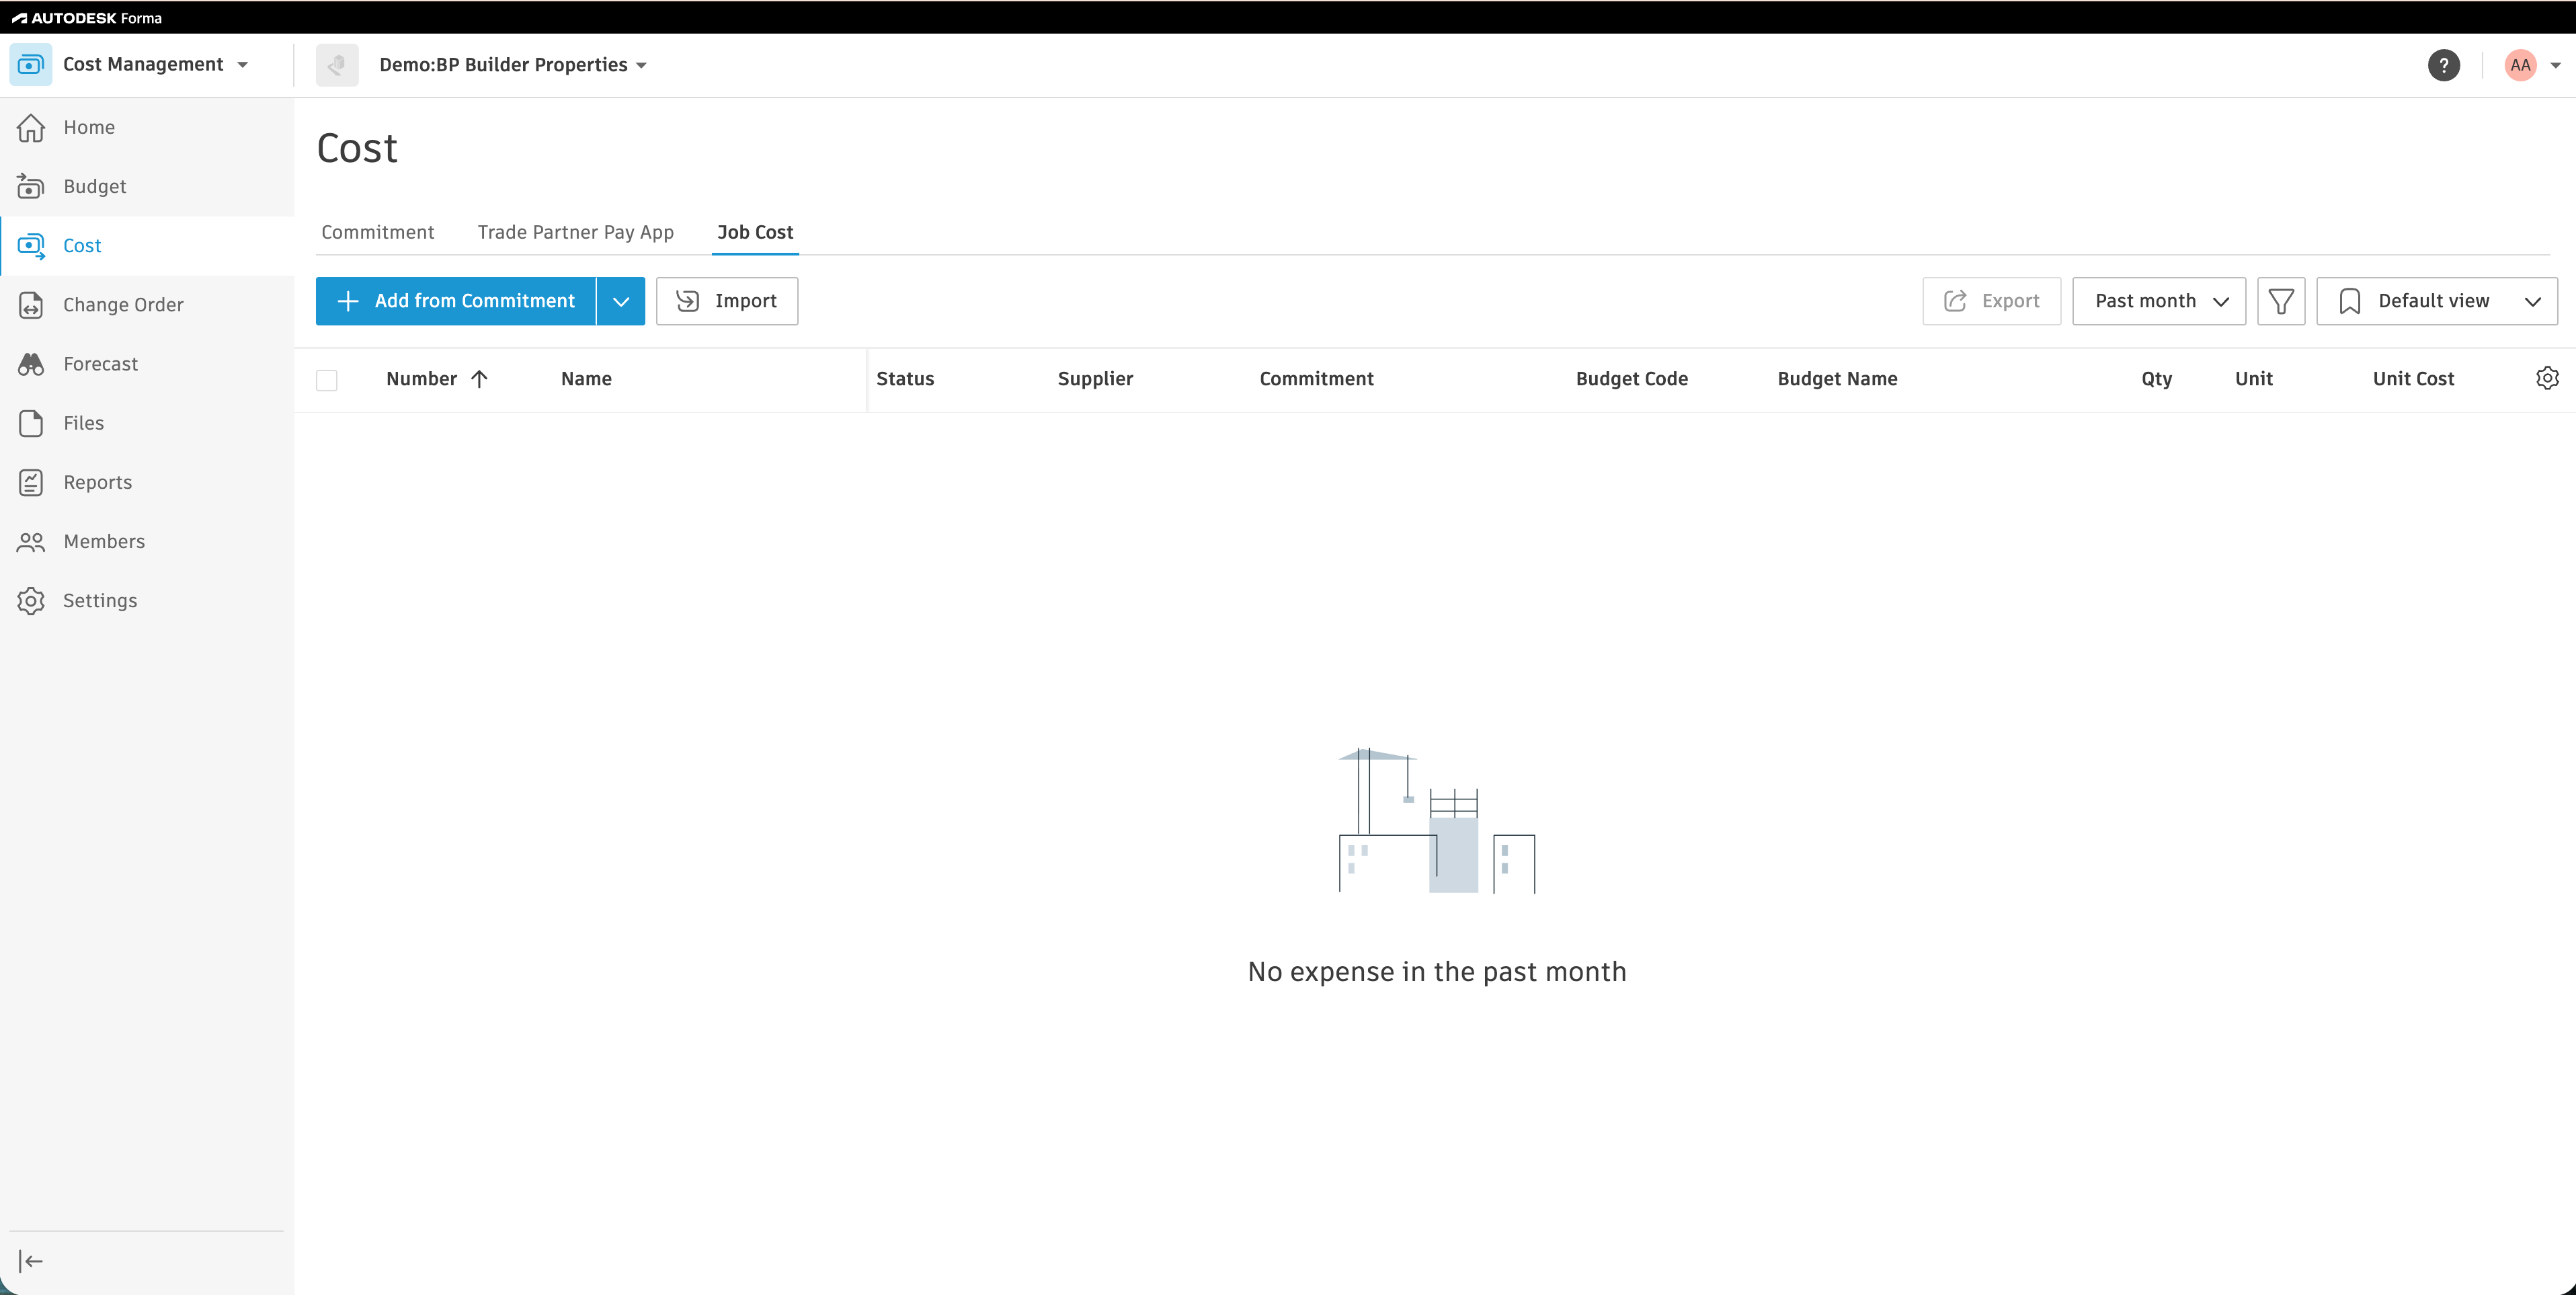The height and width of the screenshot is (1295, 2576).
Task: Click the Budget icon in sidebar
Action: pos(31,186)
